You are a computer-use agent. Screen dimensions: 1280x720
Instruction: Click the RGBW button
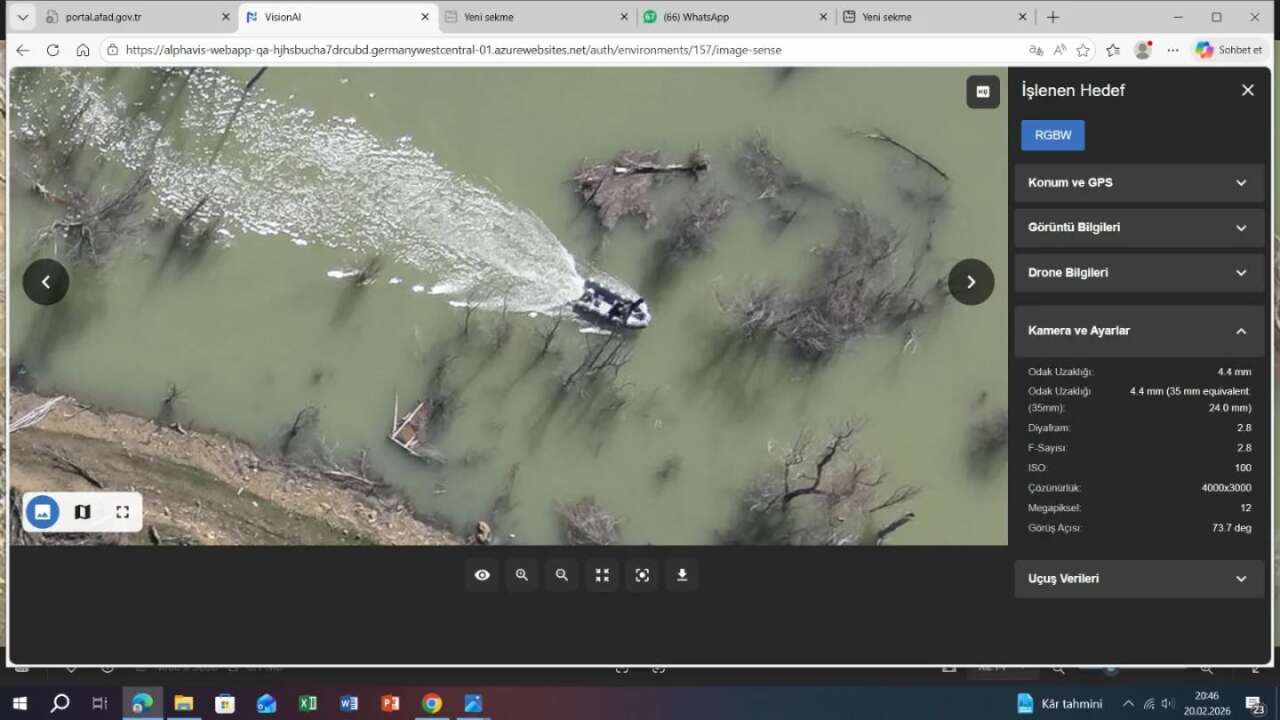click(1052, 135)
